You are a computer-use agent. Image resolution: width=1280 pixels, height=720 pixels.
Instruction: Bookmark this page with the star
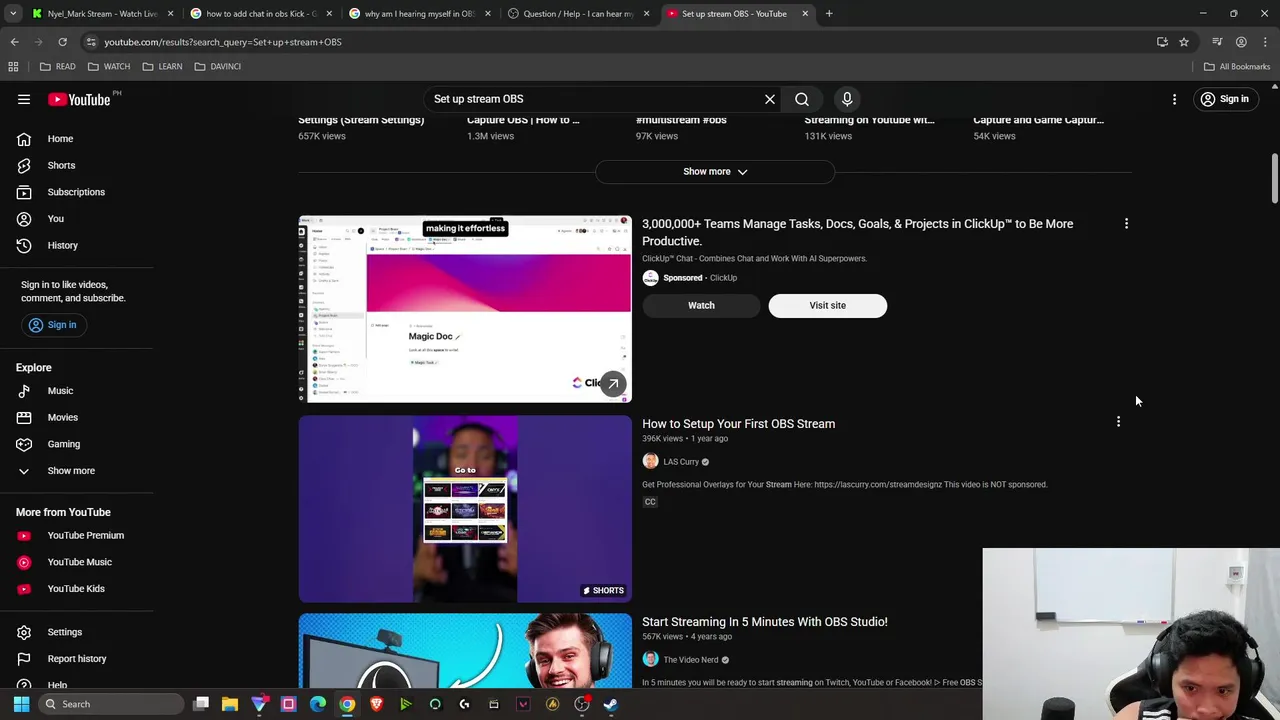pos(1184,42)
